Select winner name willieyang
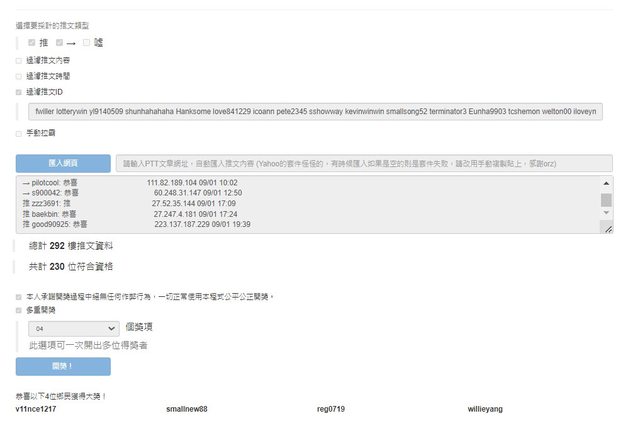The height and width of the screenshot is (423, 640). tap(485, 409)
